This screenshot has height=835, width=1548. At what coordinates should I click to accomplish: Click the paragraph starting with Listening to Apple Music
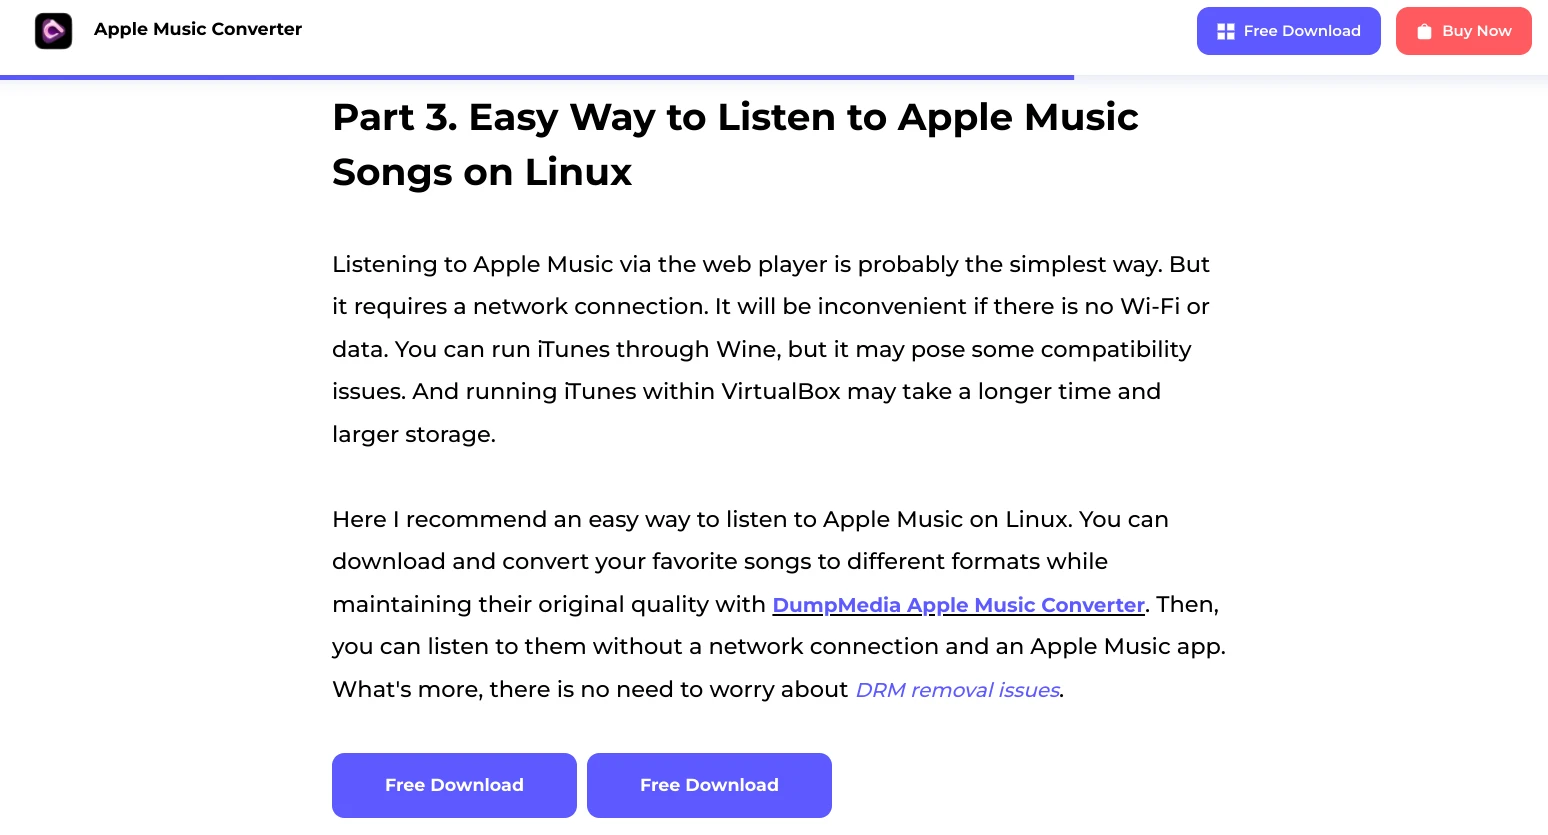(x=770, y=349)
